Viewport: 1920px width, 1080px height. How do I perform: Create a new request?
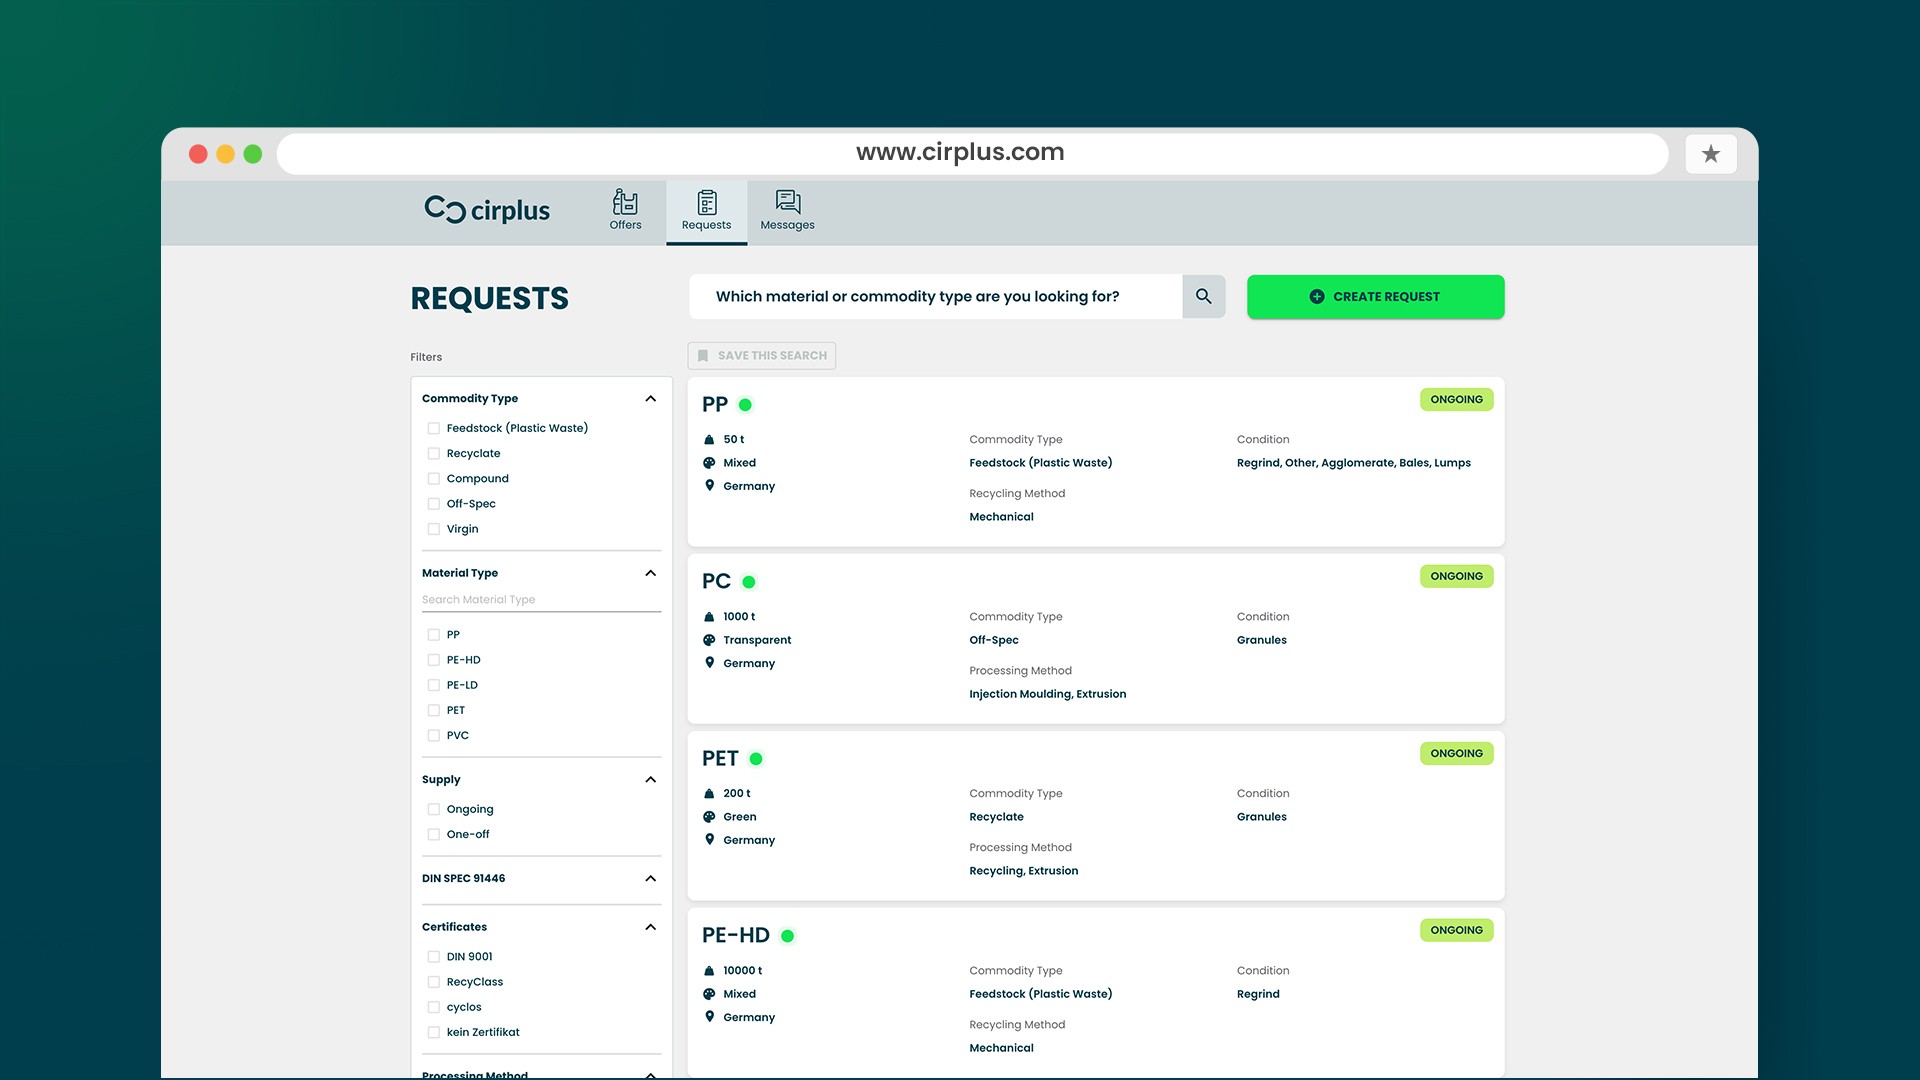pyautogui.click(x=1375, y=296)
